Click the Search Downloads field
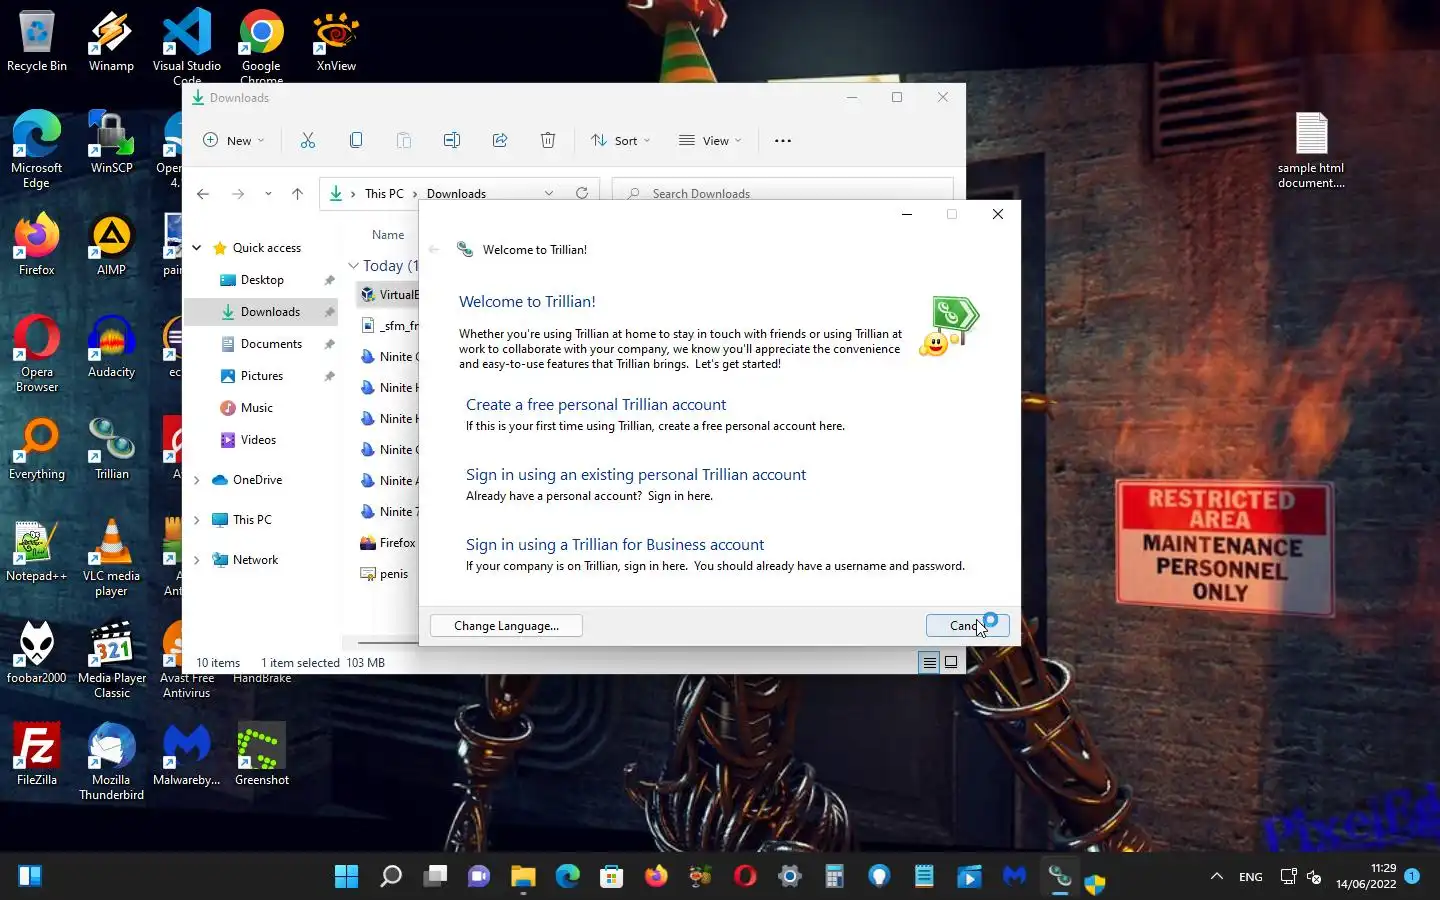This screenshot has width=1440, height=900. tap(782, 193)
